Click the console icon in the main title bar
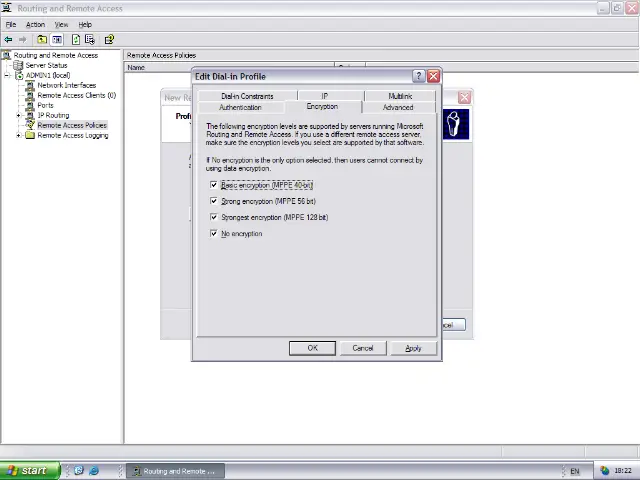This screenshot has width=640, height=480. pos(7,8)
